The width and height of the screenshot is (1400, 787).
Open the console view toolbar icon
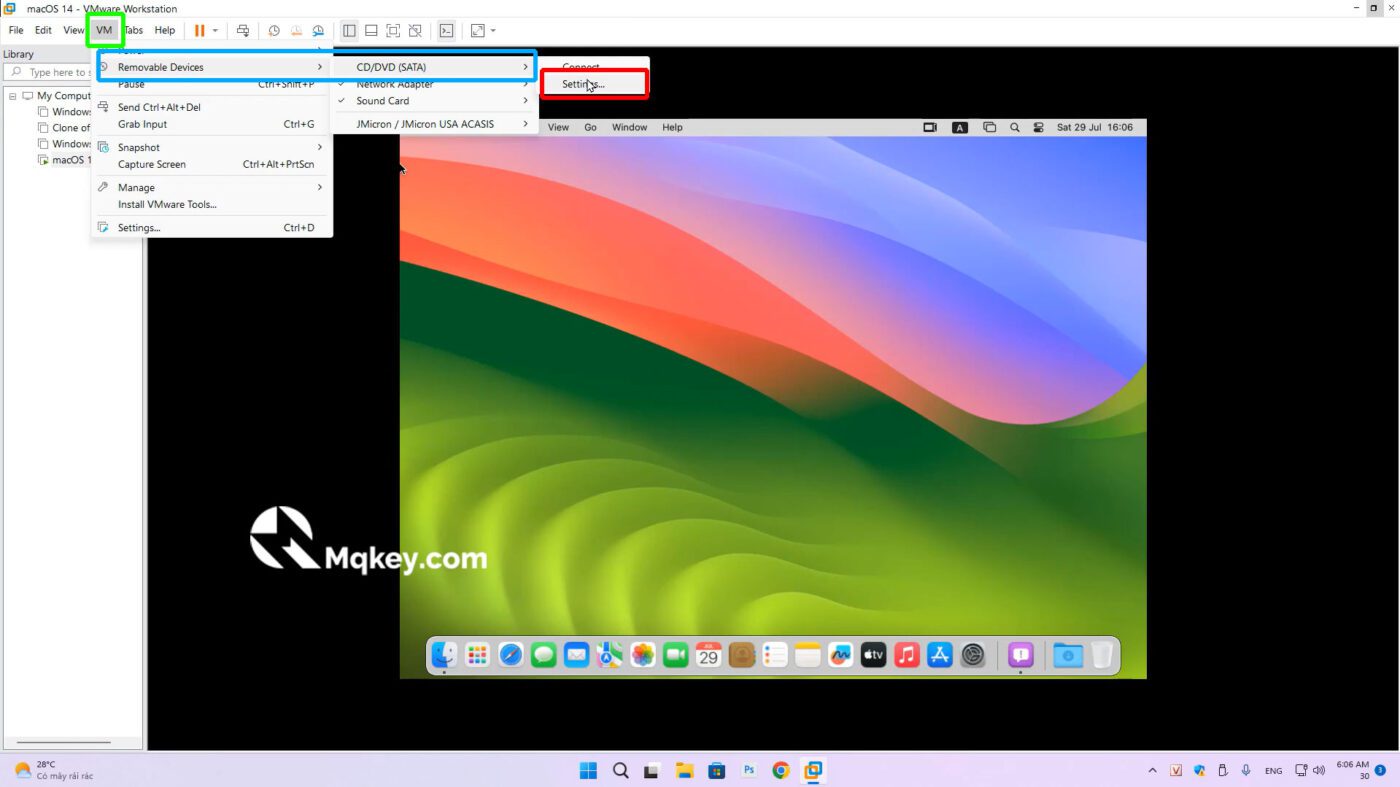tap(446, 30)
